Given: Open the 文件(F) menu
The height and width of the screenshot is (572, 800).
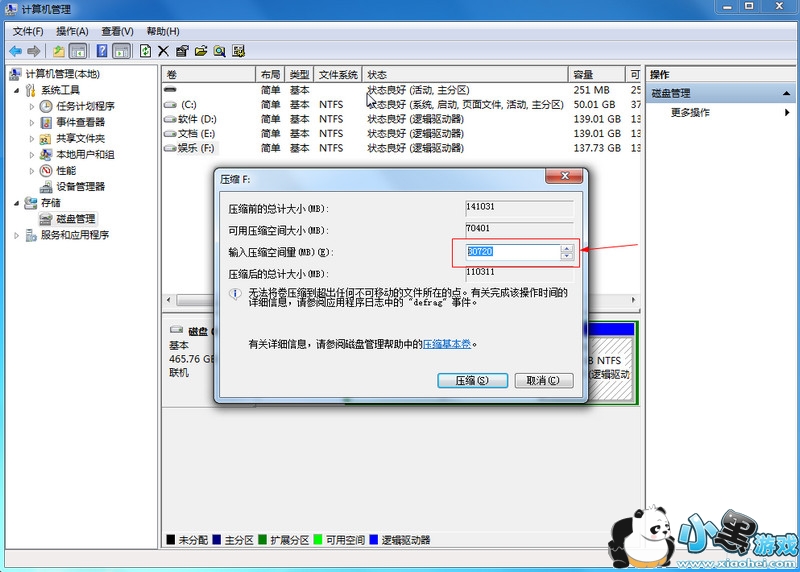Looking at the screenshot, I should tap(28, 32).
